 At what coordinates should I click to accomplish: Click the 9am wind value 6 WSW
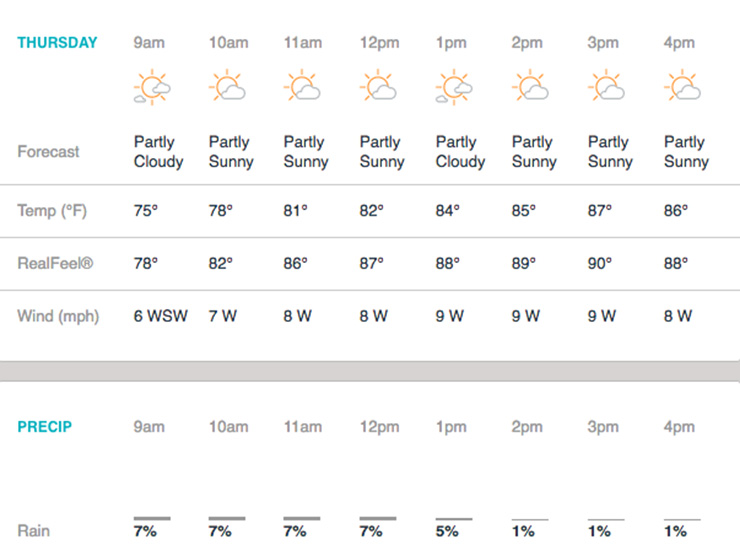(160, 316)
